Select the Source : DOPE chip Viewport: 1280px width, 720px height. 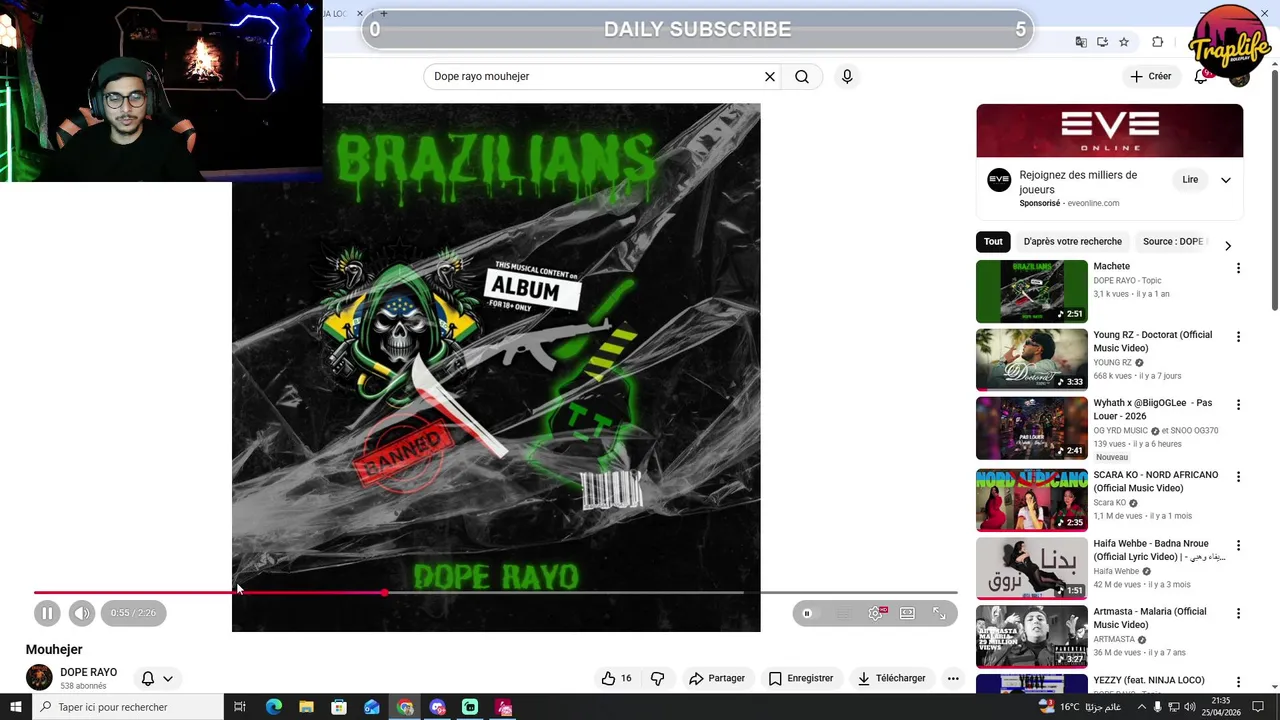pos(1174,241)
